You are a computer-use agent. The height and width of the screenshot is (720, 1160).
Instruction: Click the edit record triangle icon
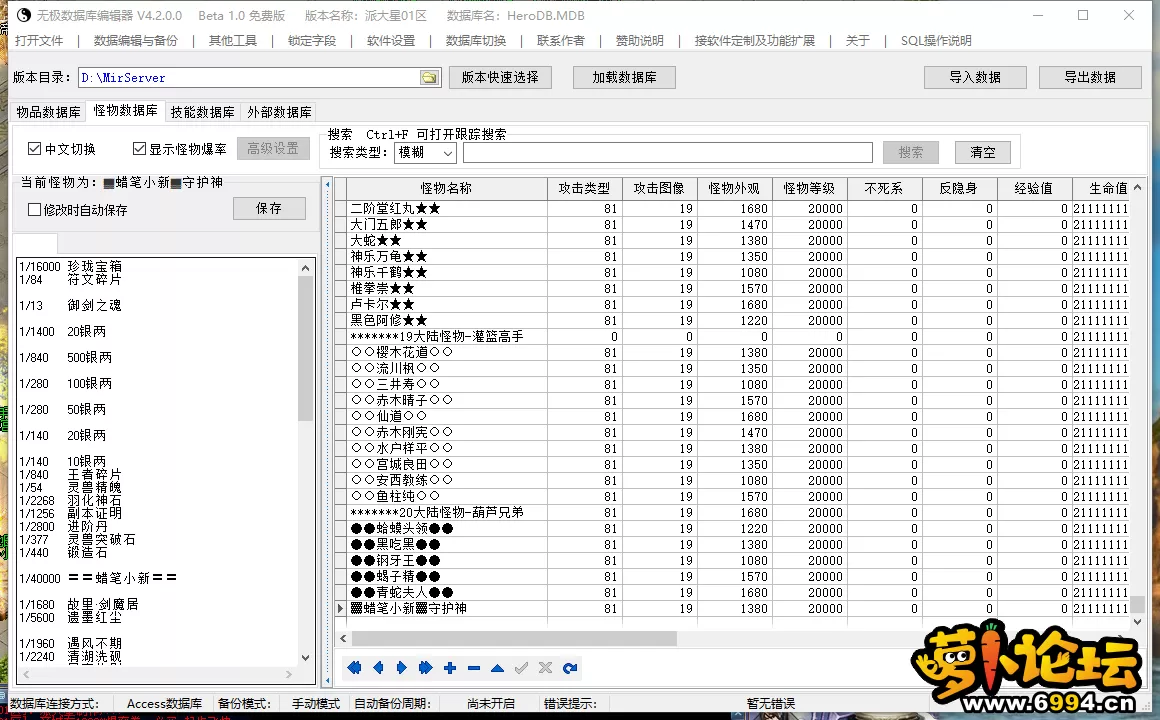coord(497,668)
